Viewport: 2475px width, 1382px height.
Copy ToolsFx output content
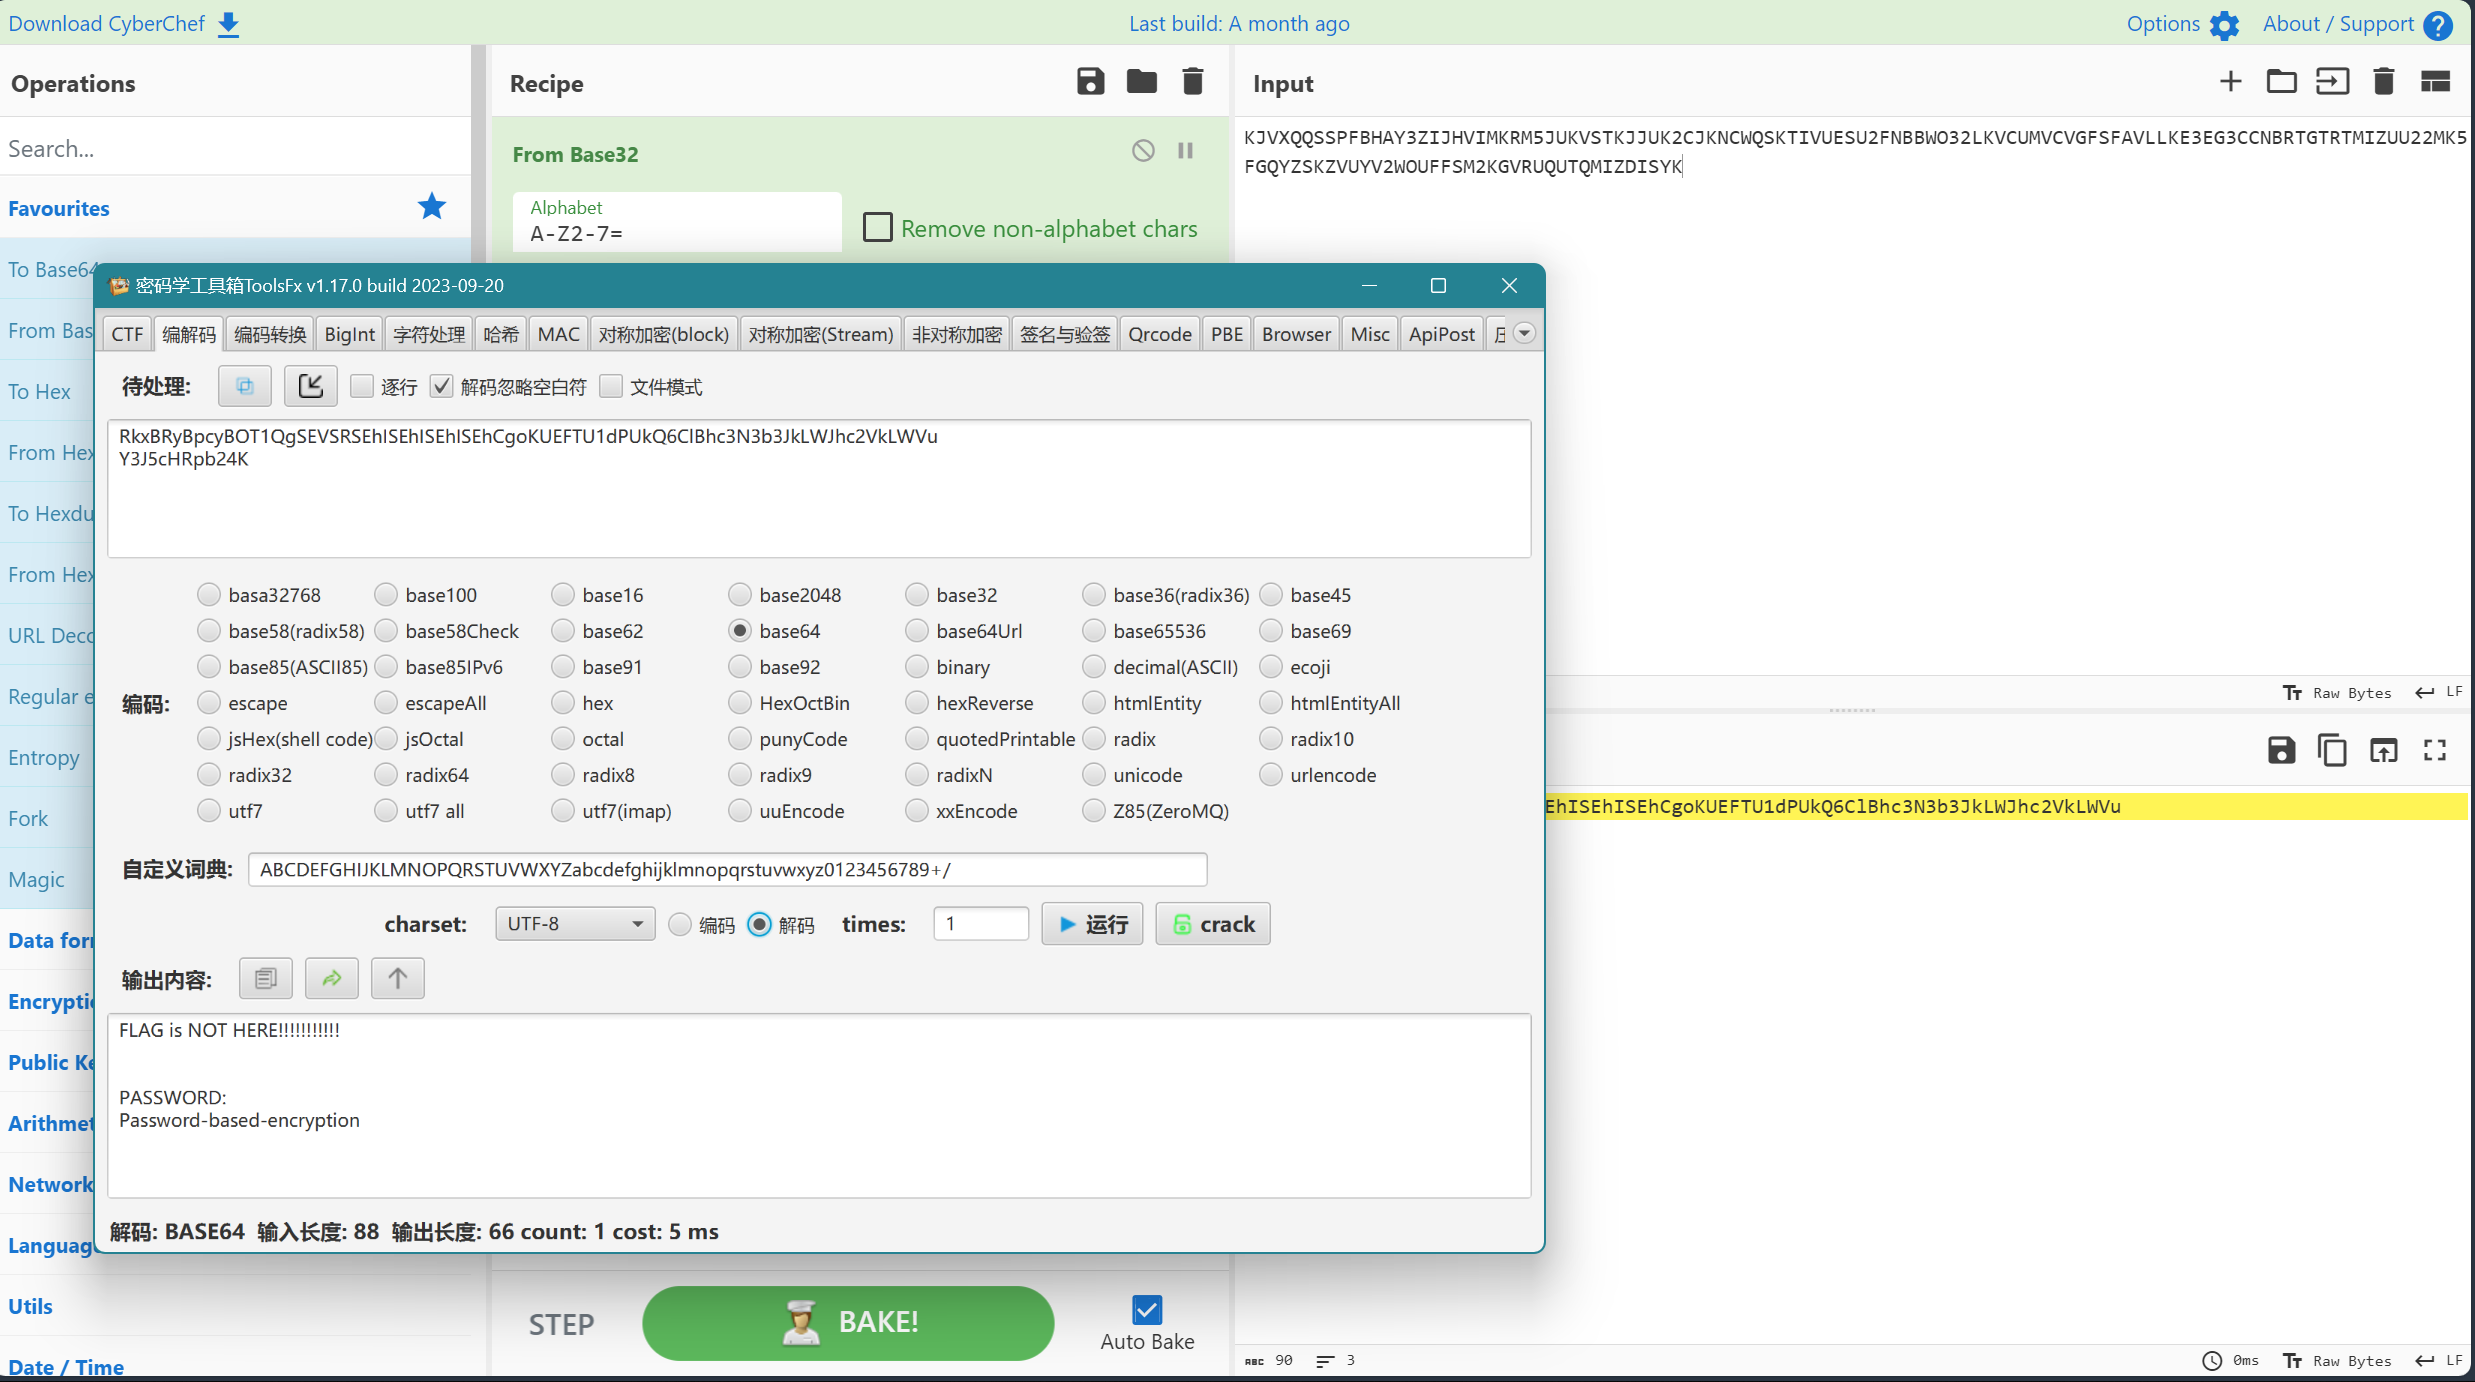(265, 978)
